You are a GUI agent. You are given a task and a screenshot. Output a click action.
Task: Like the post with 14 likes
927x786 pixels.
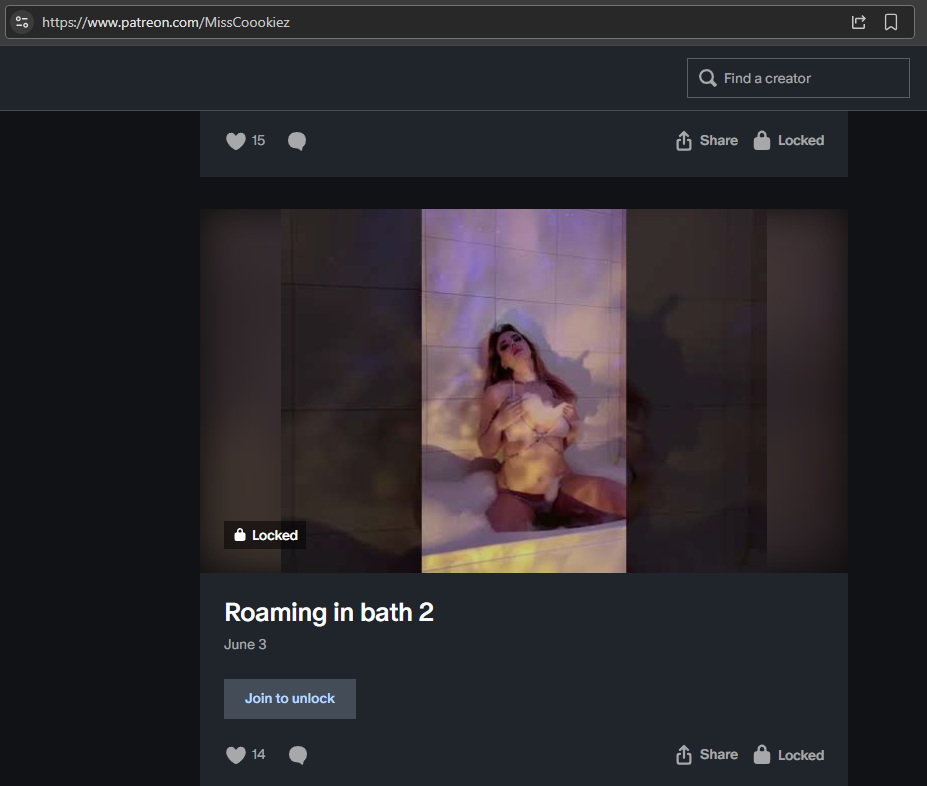[235, 755]
